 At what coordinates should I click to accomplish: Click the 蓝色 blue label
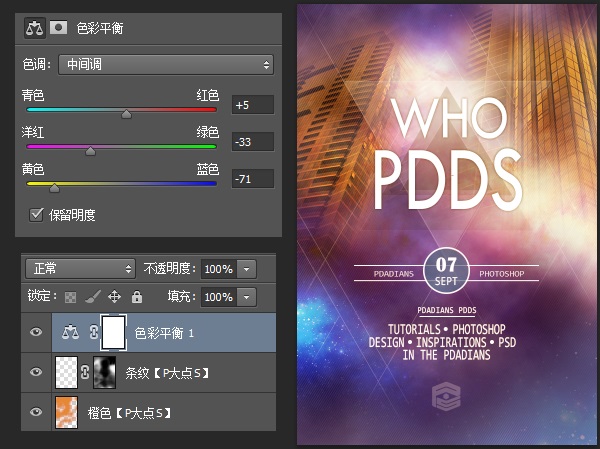pos(208,169)
